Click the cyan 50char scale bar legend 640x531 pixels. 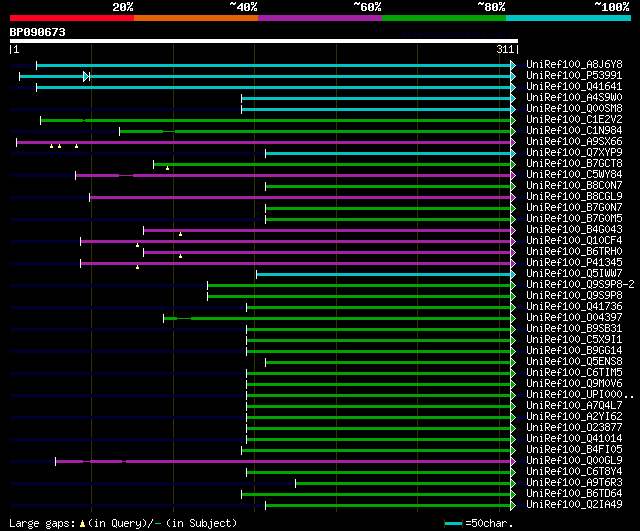[x=453, y=524]
